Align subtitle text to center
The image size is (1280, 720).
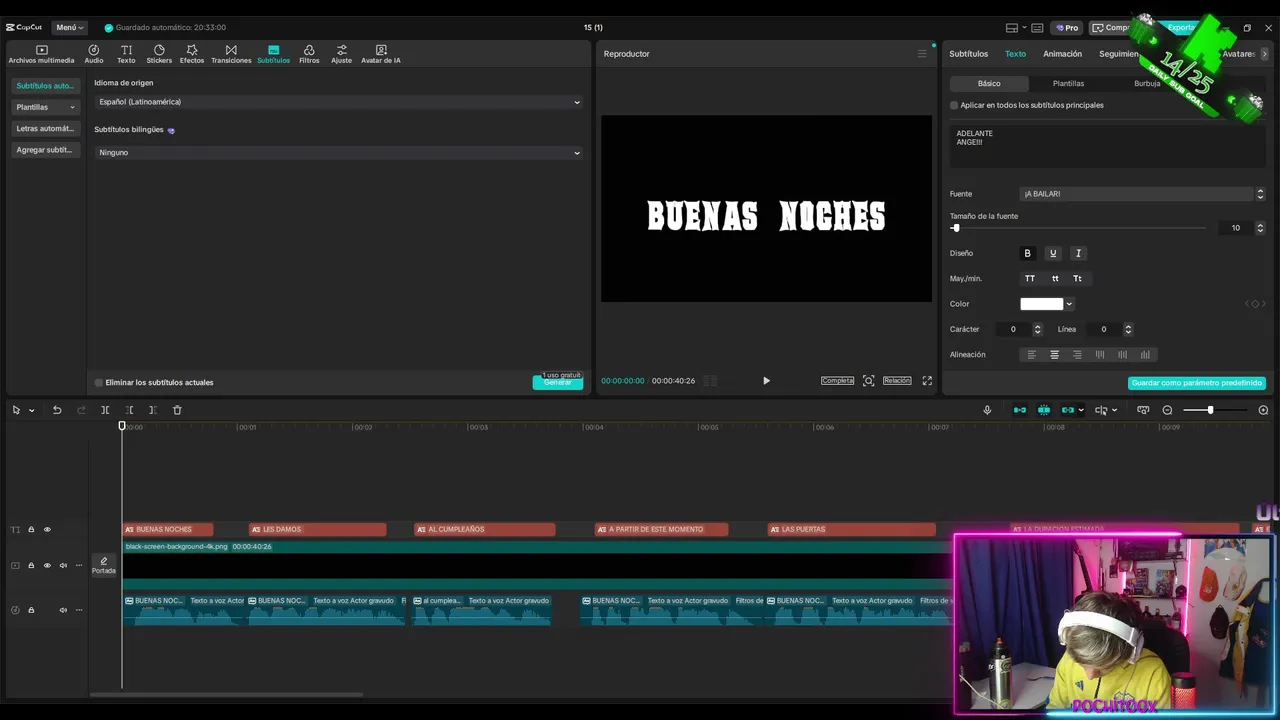1054,355
